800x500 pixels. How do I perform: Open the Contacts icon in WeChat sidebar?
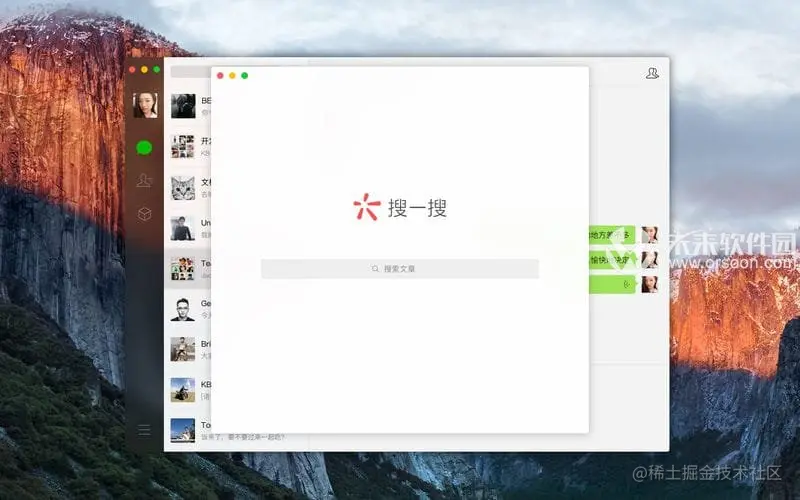click(x=144, y=180)
